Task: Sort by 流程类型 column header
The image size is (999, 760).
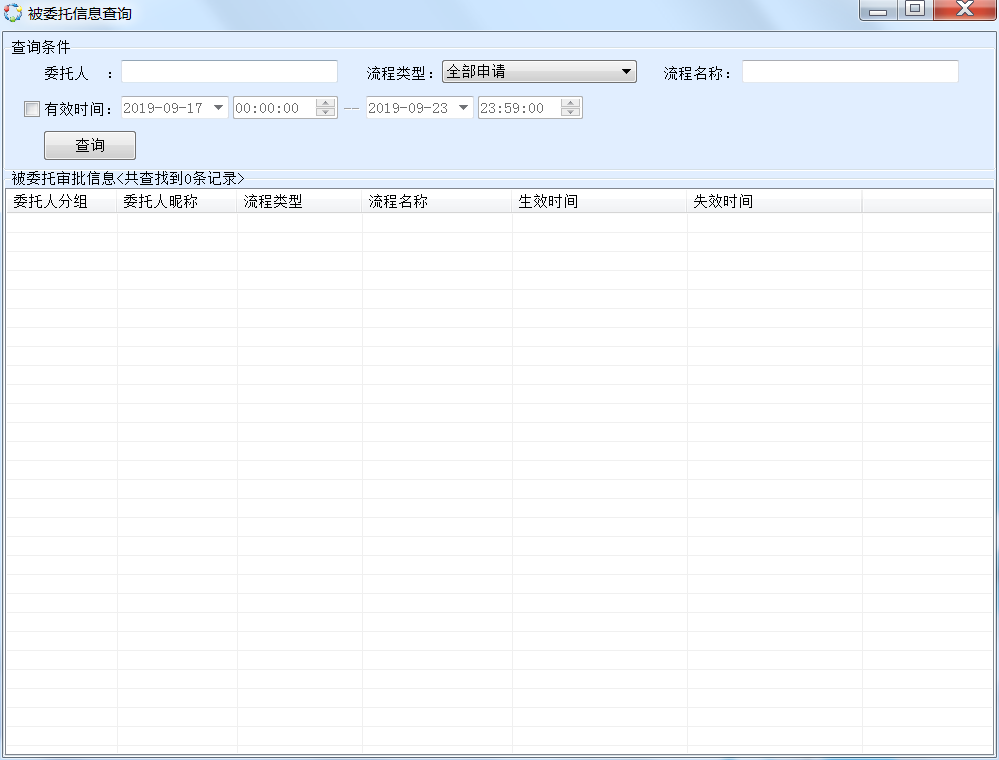Action: point(299,201)
